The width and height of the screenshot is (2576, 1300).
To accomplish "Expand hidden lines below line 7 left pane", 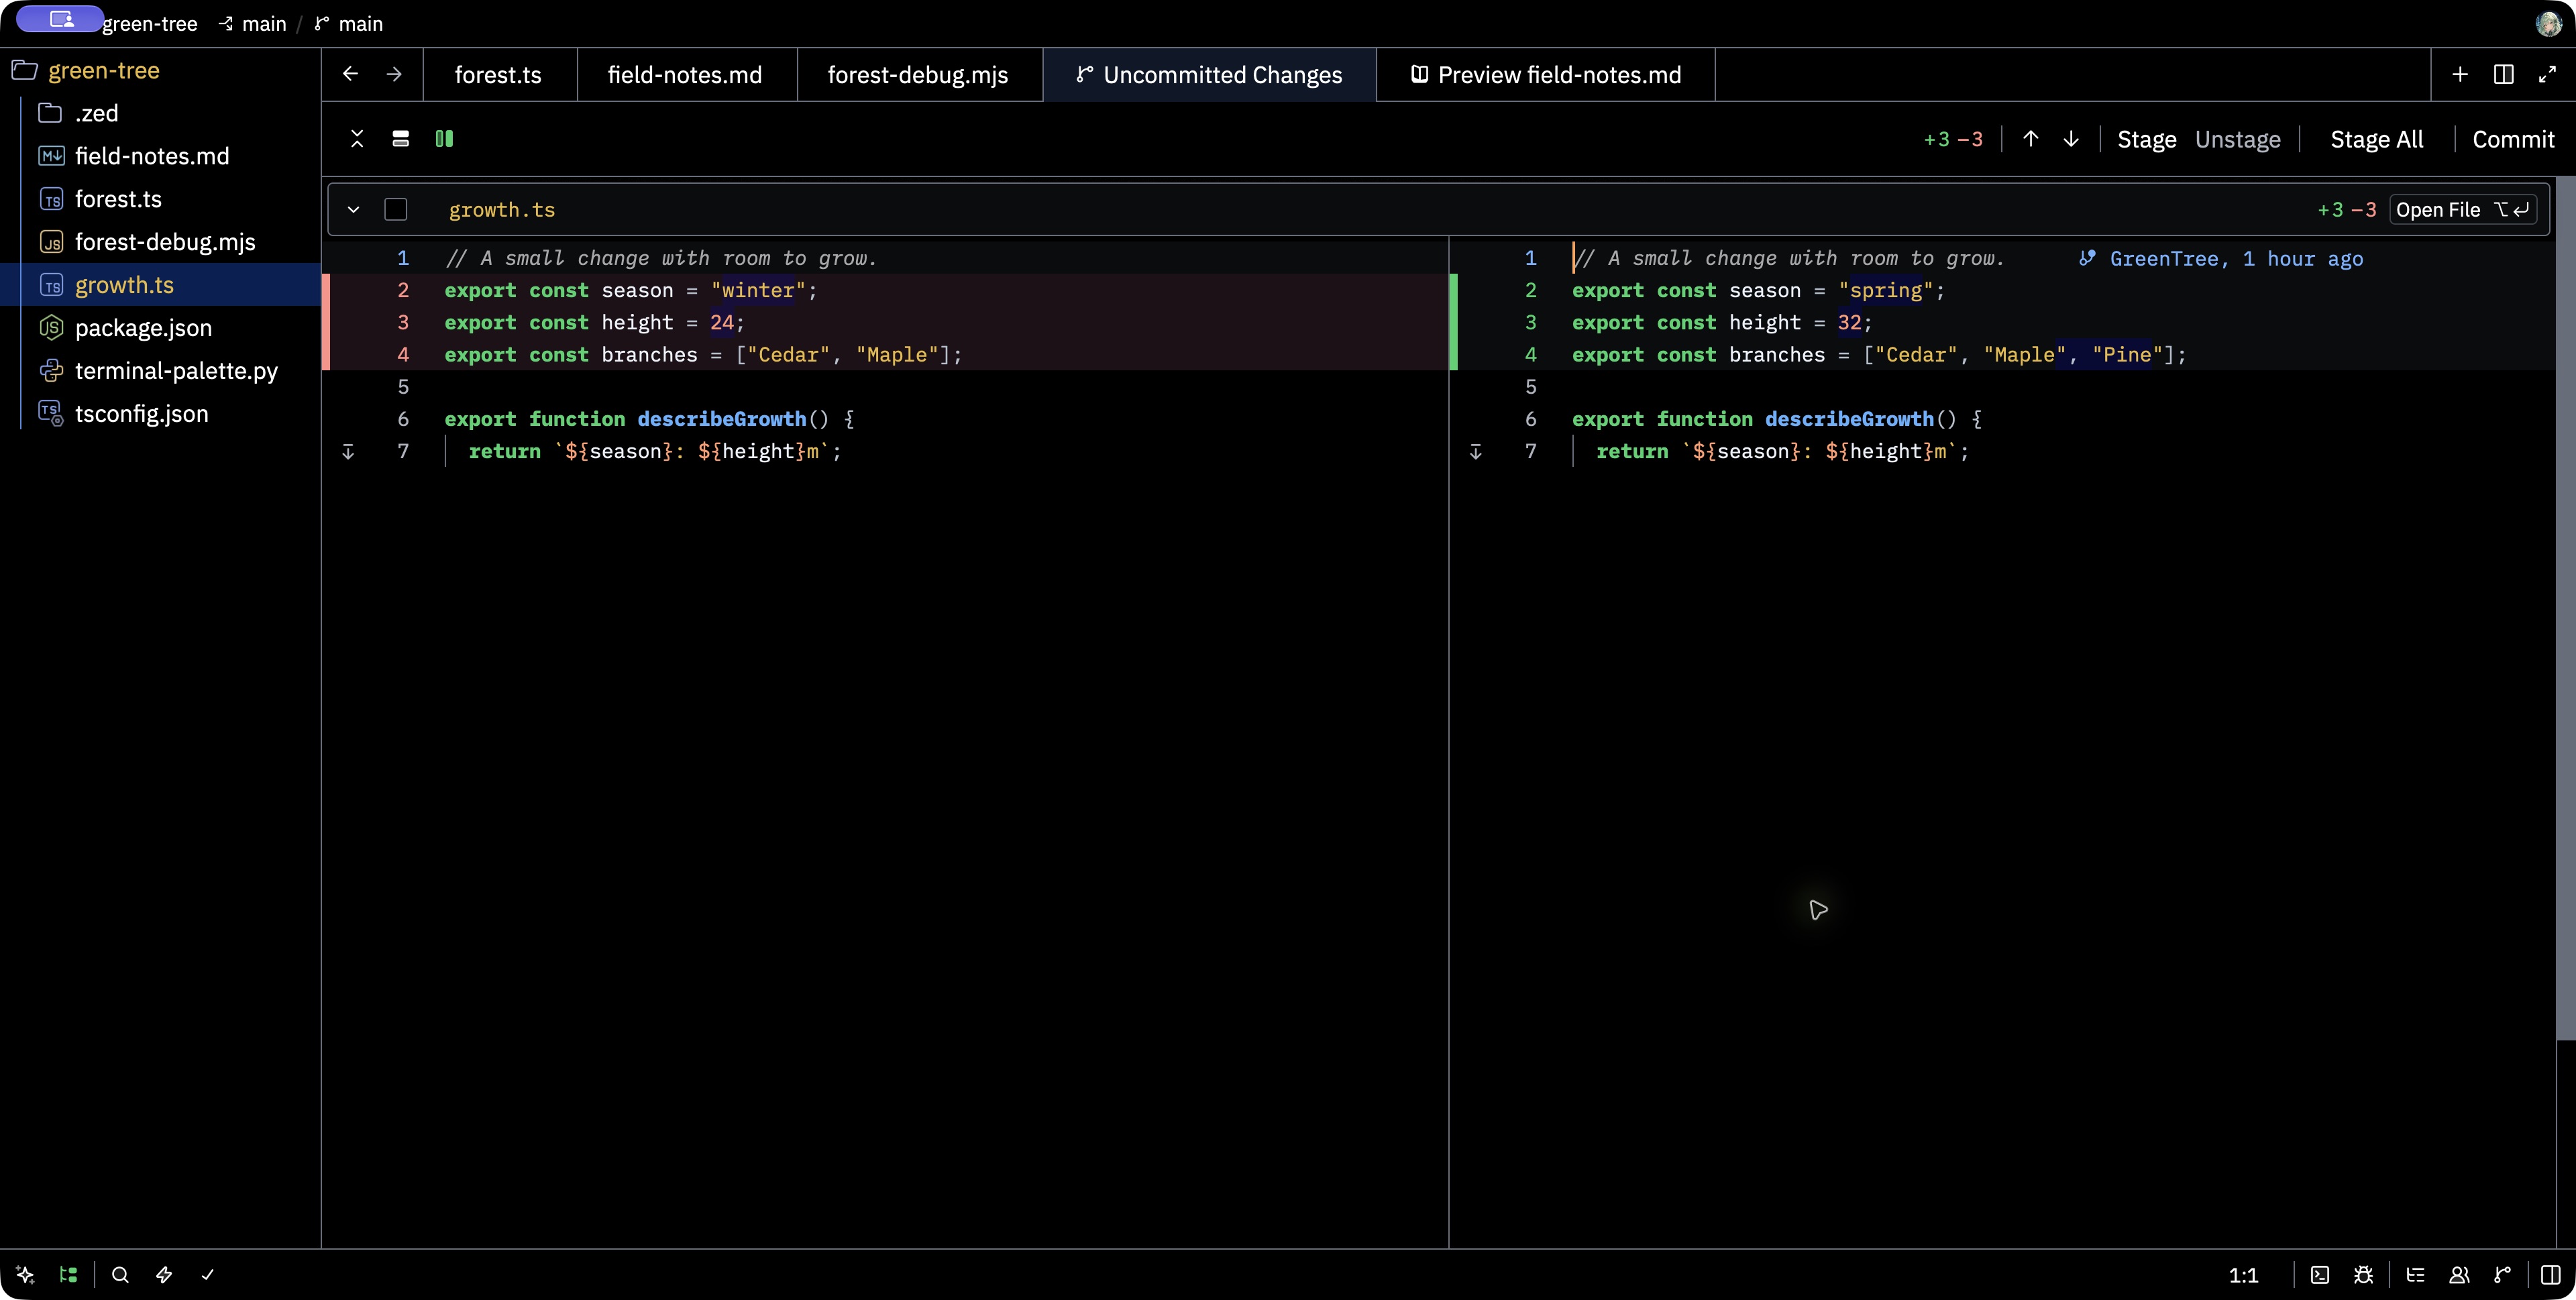I will 348,452.
